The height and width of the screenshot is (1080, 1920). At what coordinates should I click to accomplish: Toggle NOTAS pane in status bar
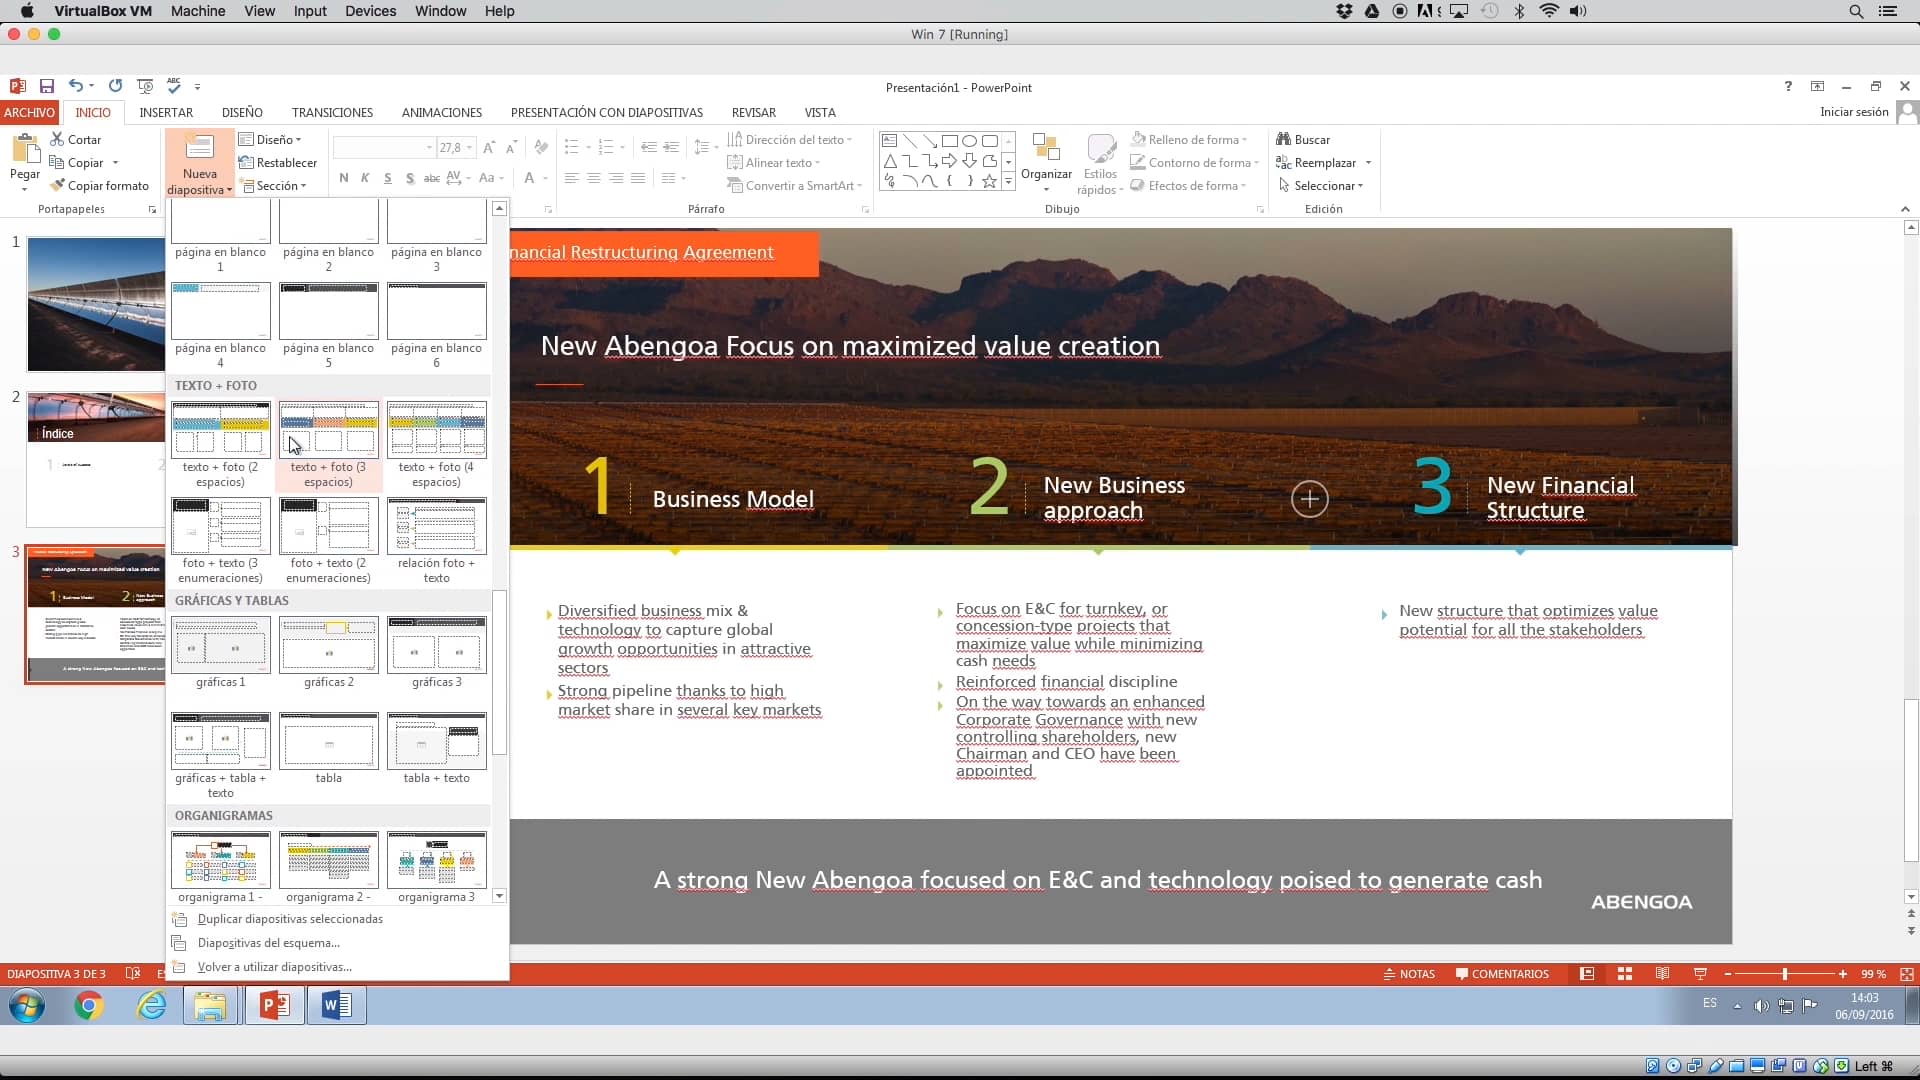point(1409,974)
